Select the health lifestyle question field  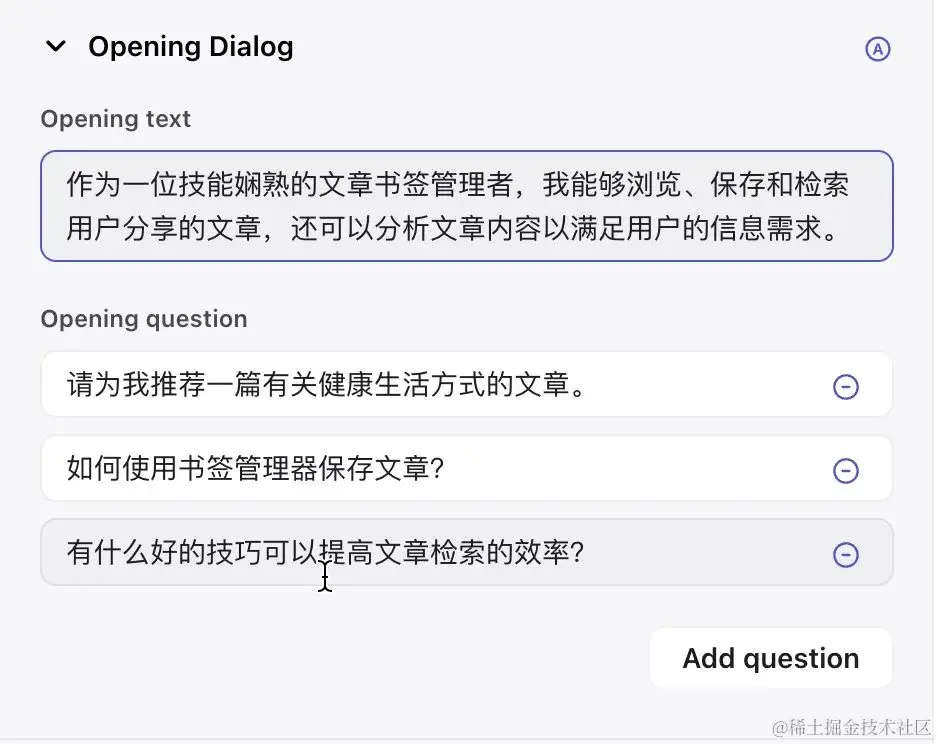coord(400,384)
